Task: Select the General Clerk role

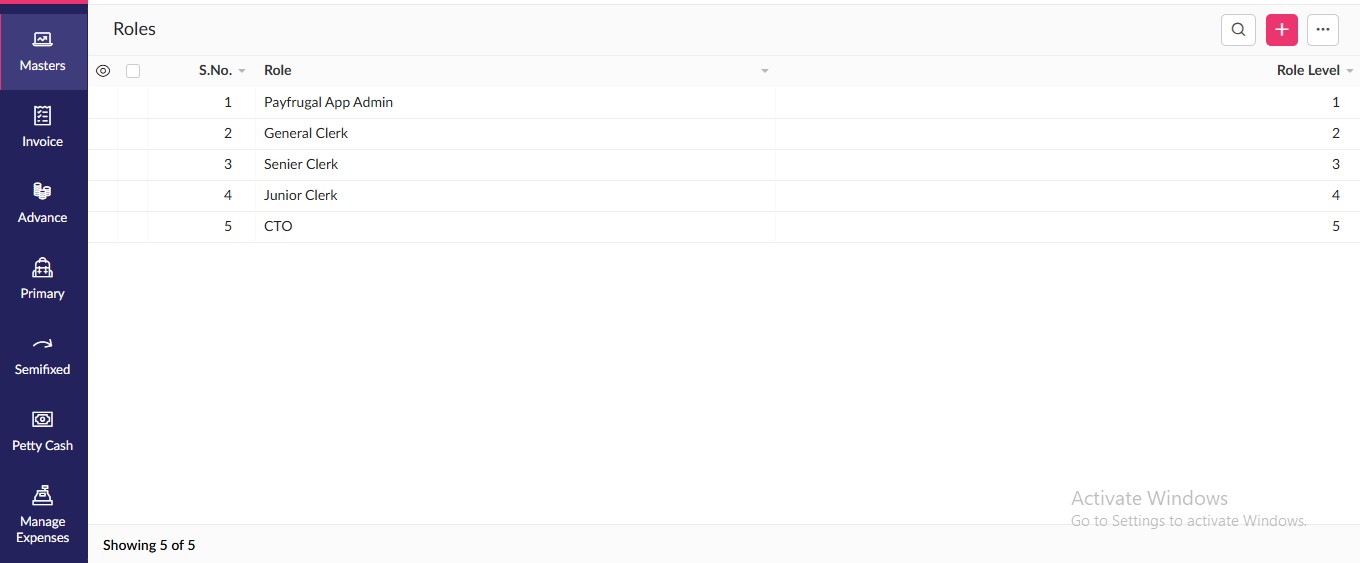Action: tap(306, 133)
